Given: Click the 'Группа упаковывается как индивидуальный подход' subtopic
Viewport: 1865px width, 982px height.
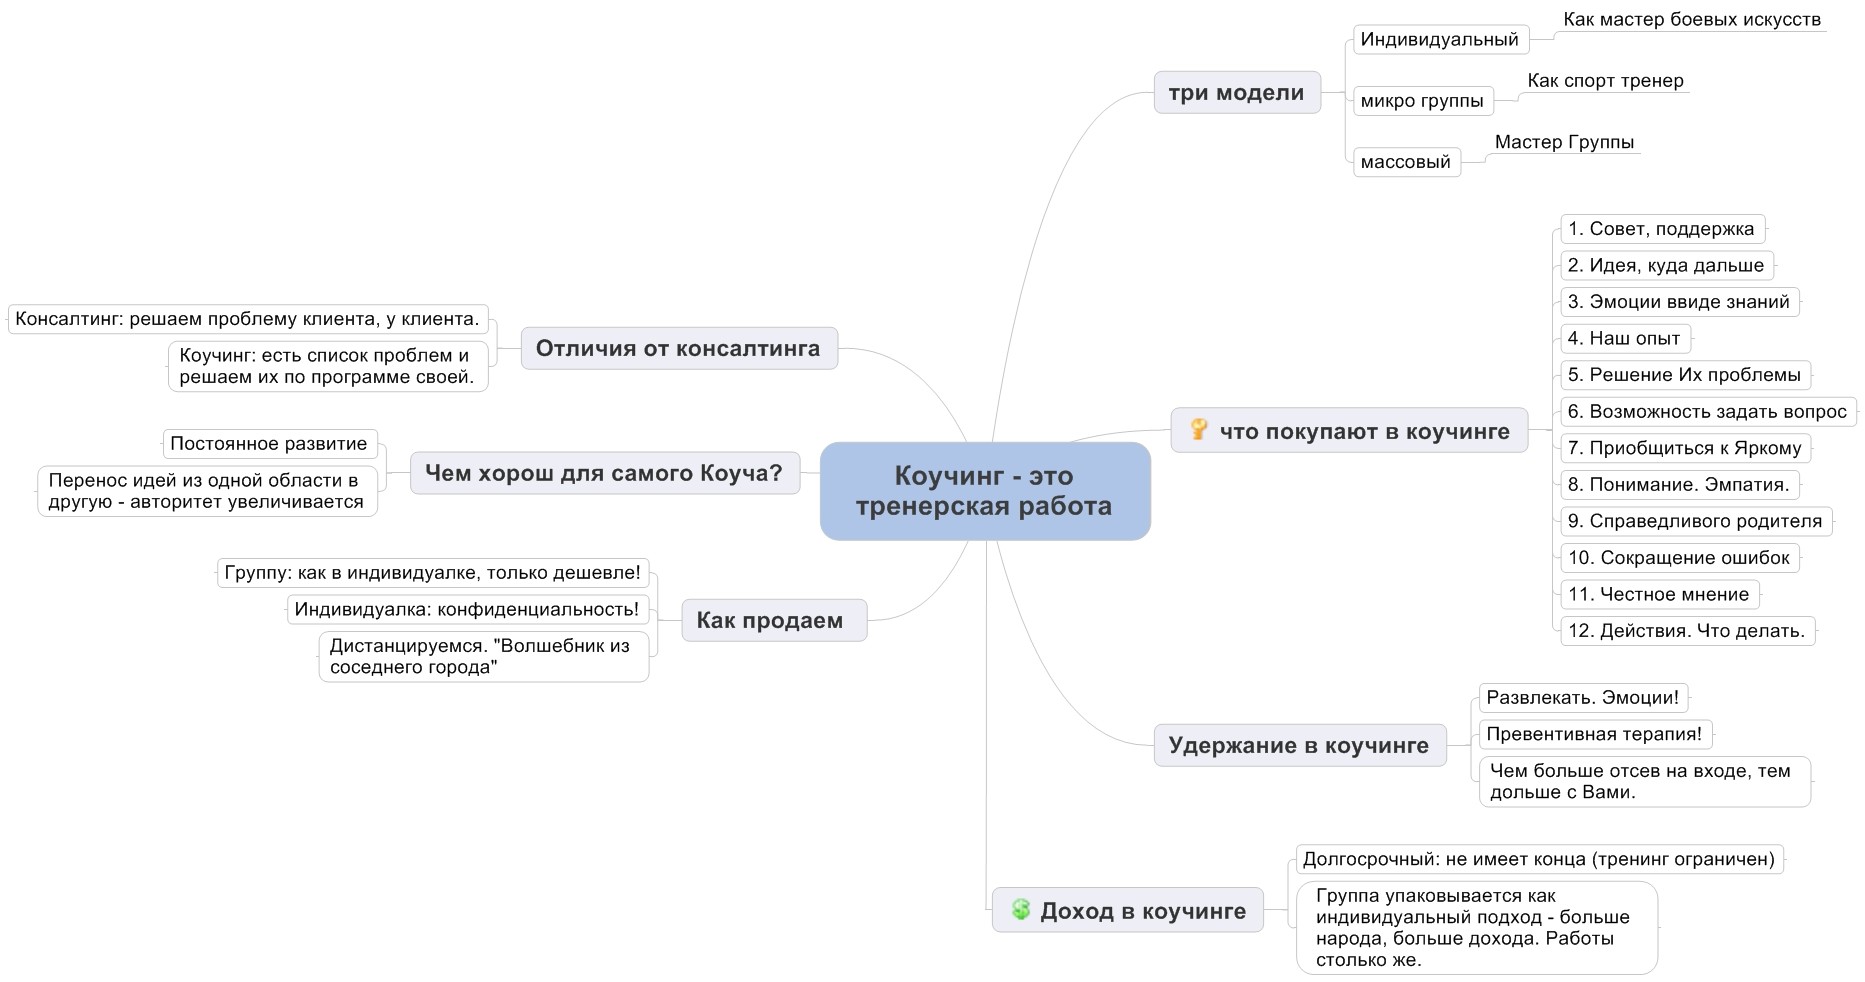Looking at the screenshot, I should (1477, 927).
